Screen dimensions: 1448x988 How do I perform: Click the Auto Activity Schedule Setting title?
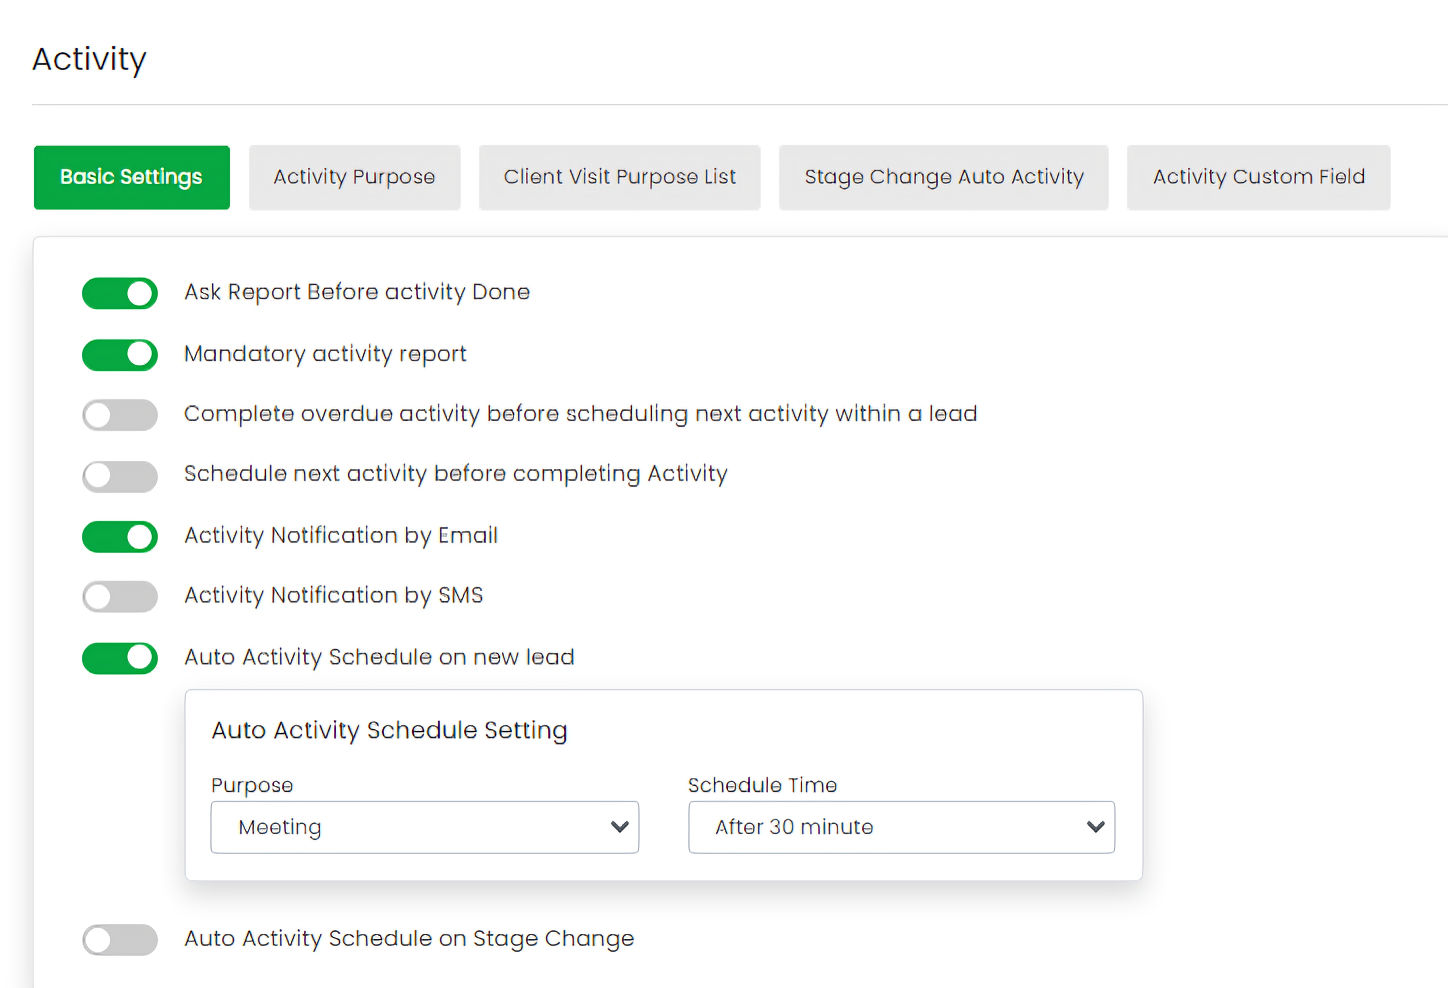pos(389,730)
